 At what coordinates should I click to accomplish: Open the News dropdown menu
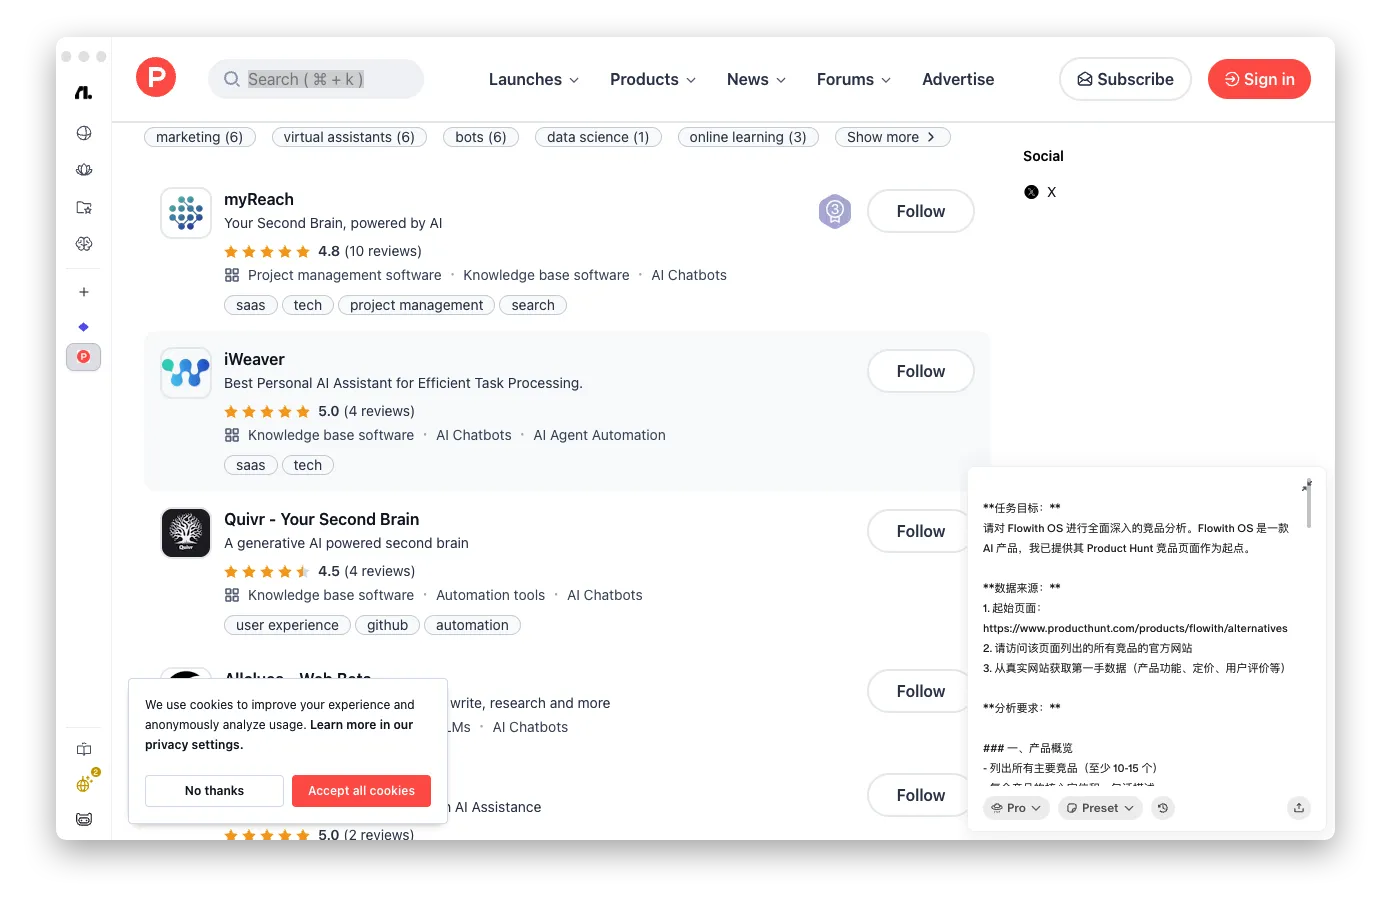(x=756, y=79)
